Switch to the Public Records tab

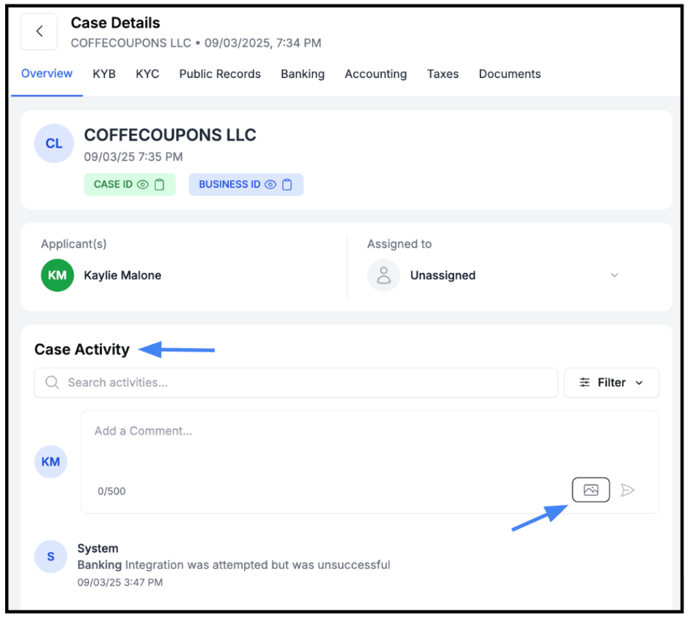click(x=220, y=74)
